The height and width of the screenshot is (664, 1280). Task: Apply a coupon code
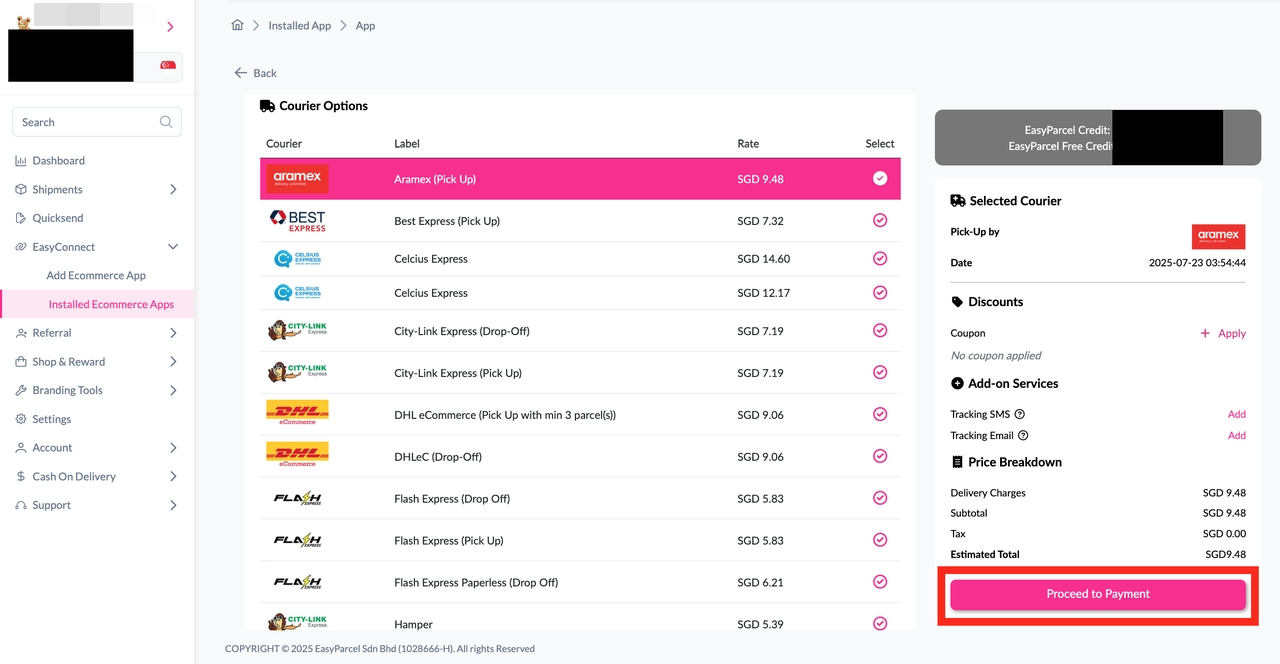point(1230,333)
